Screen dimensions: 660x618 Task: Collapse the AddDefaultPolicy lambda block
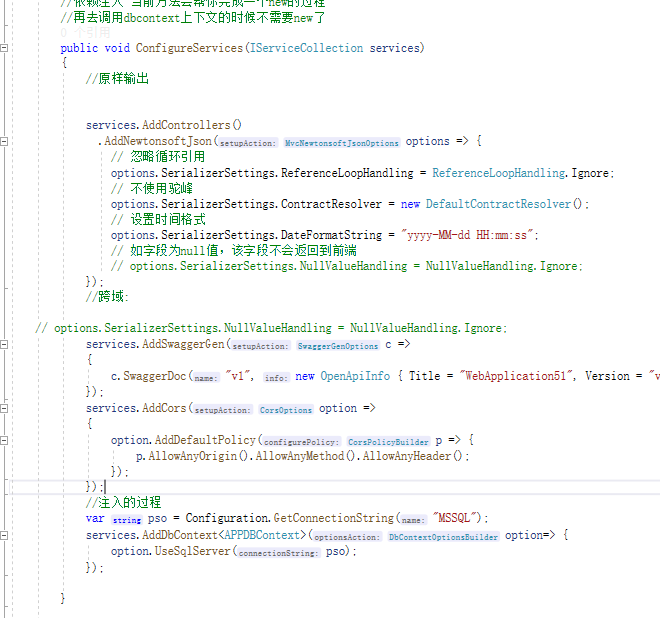point(4,440)
